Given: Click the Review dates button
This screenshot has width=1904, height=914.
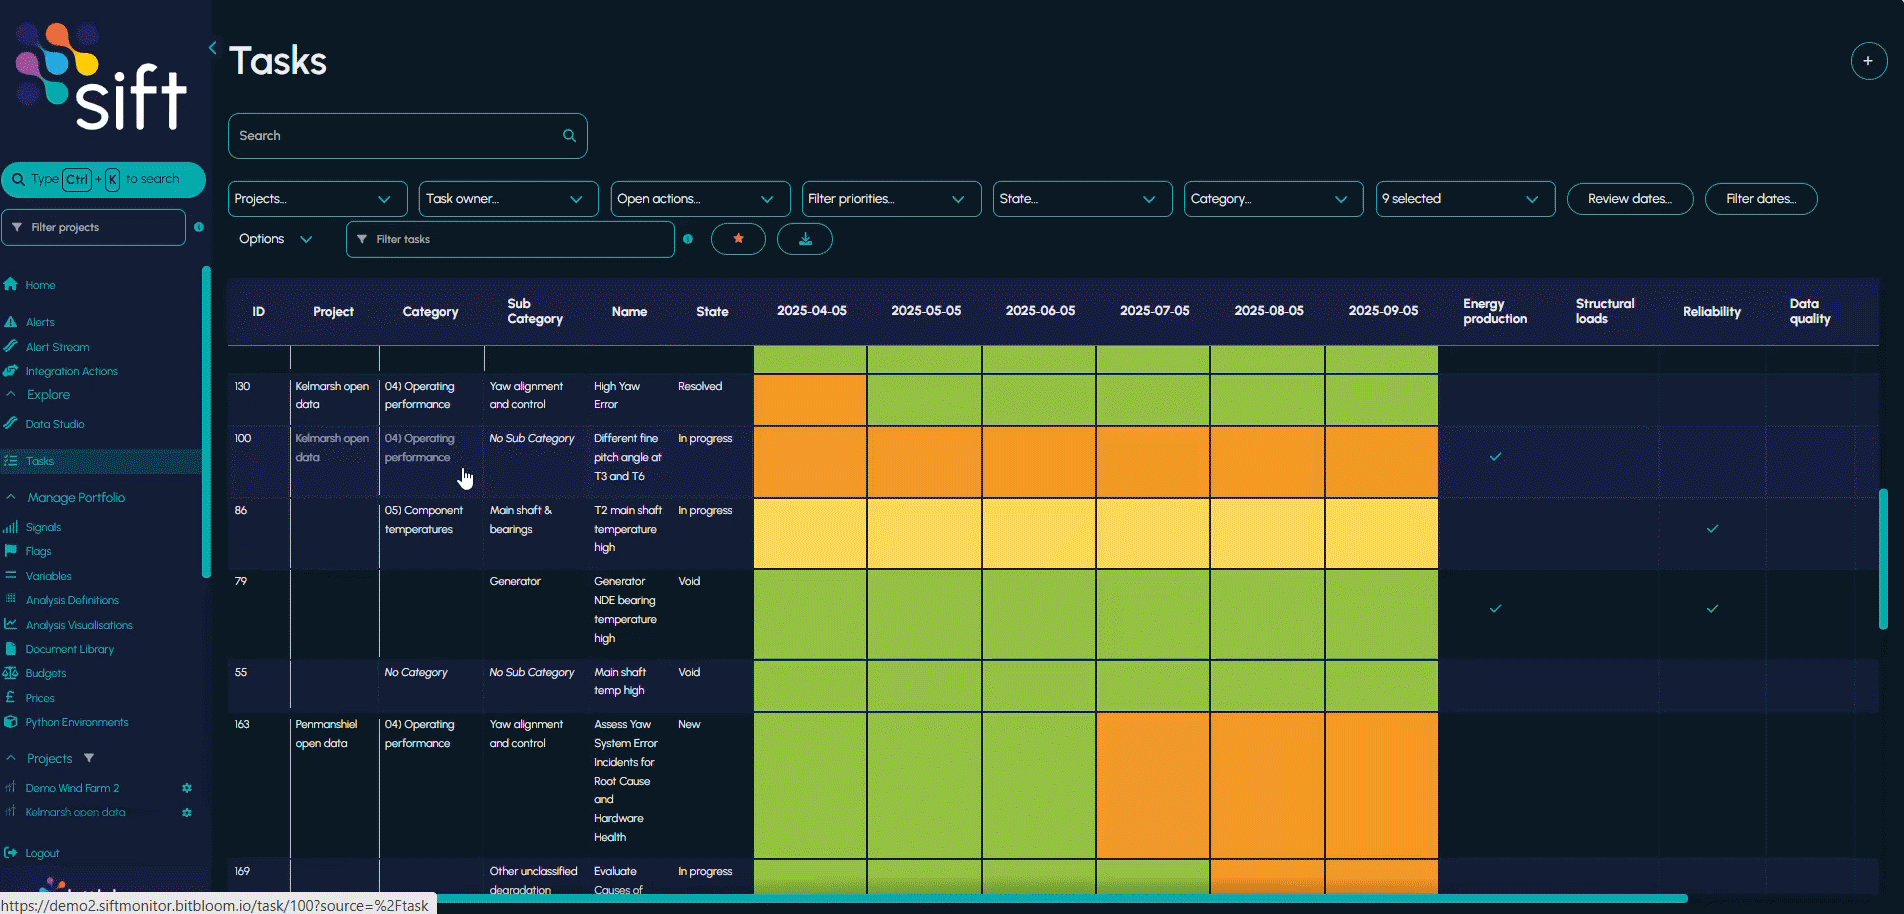Looking at the screenshot, I should tap(1629, 199).
